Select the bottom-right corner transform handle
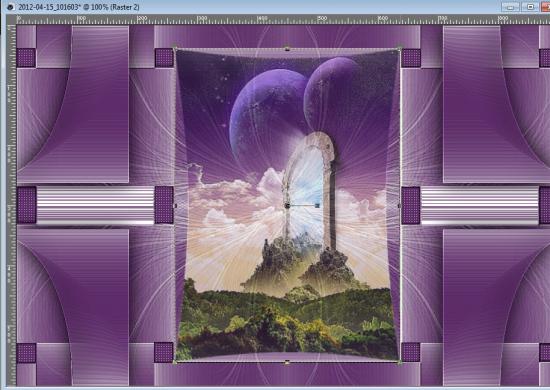550x390 pixels. pos(400,362)
